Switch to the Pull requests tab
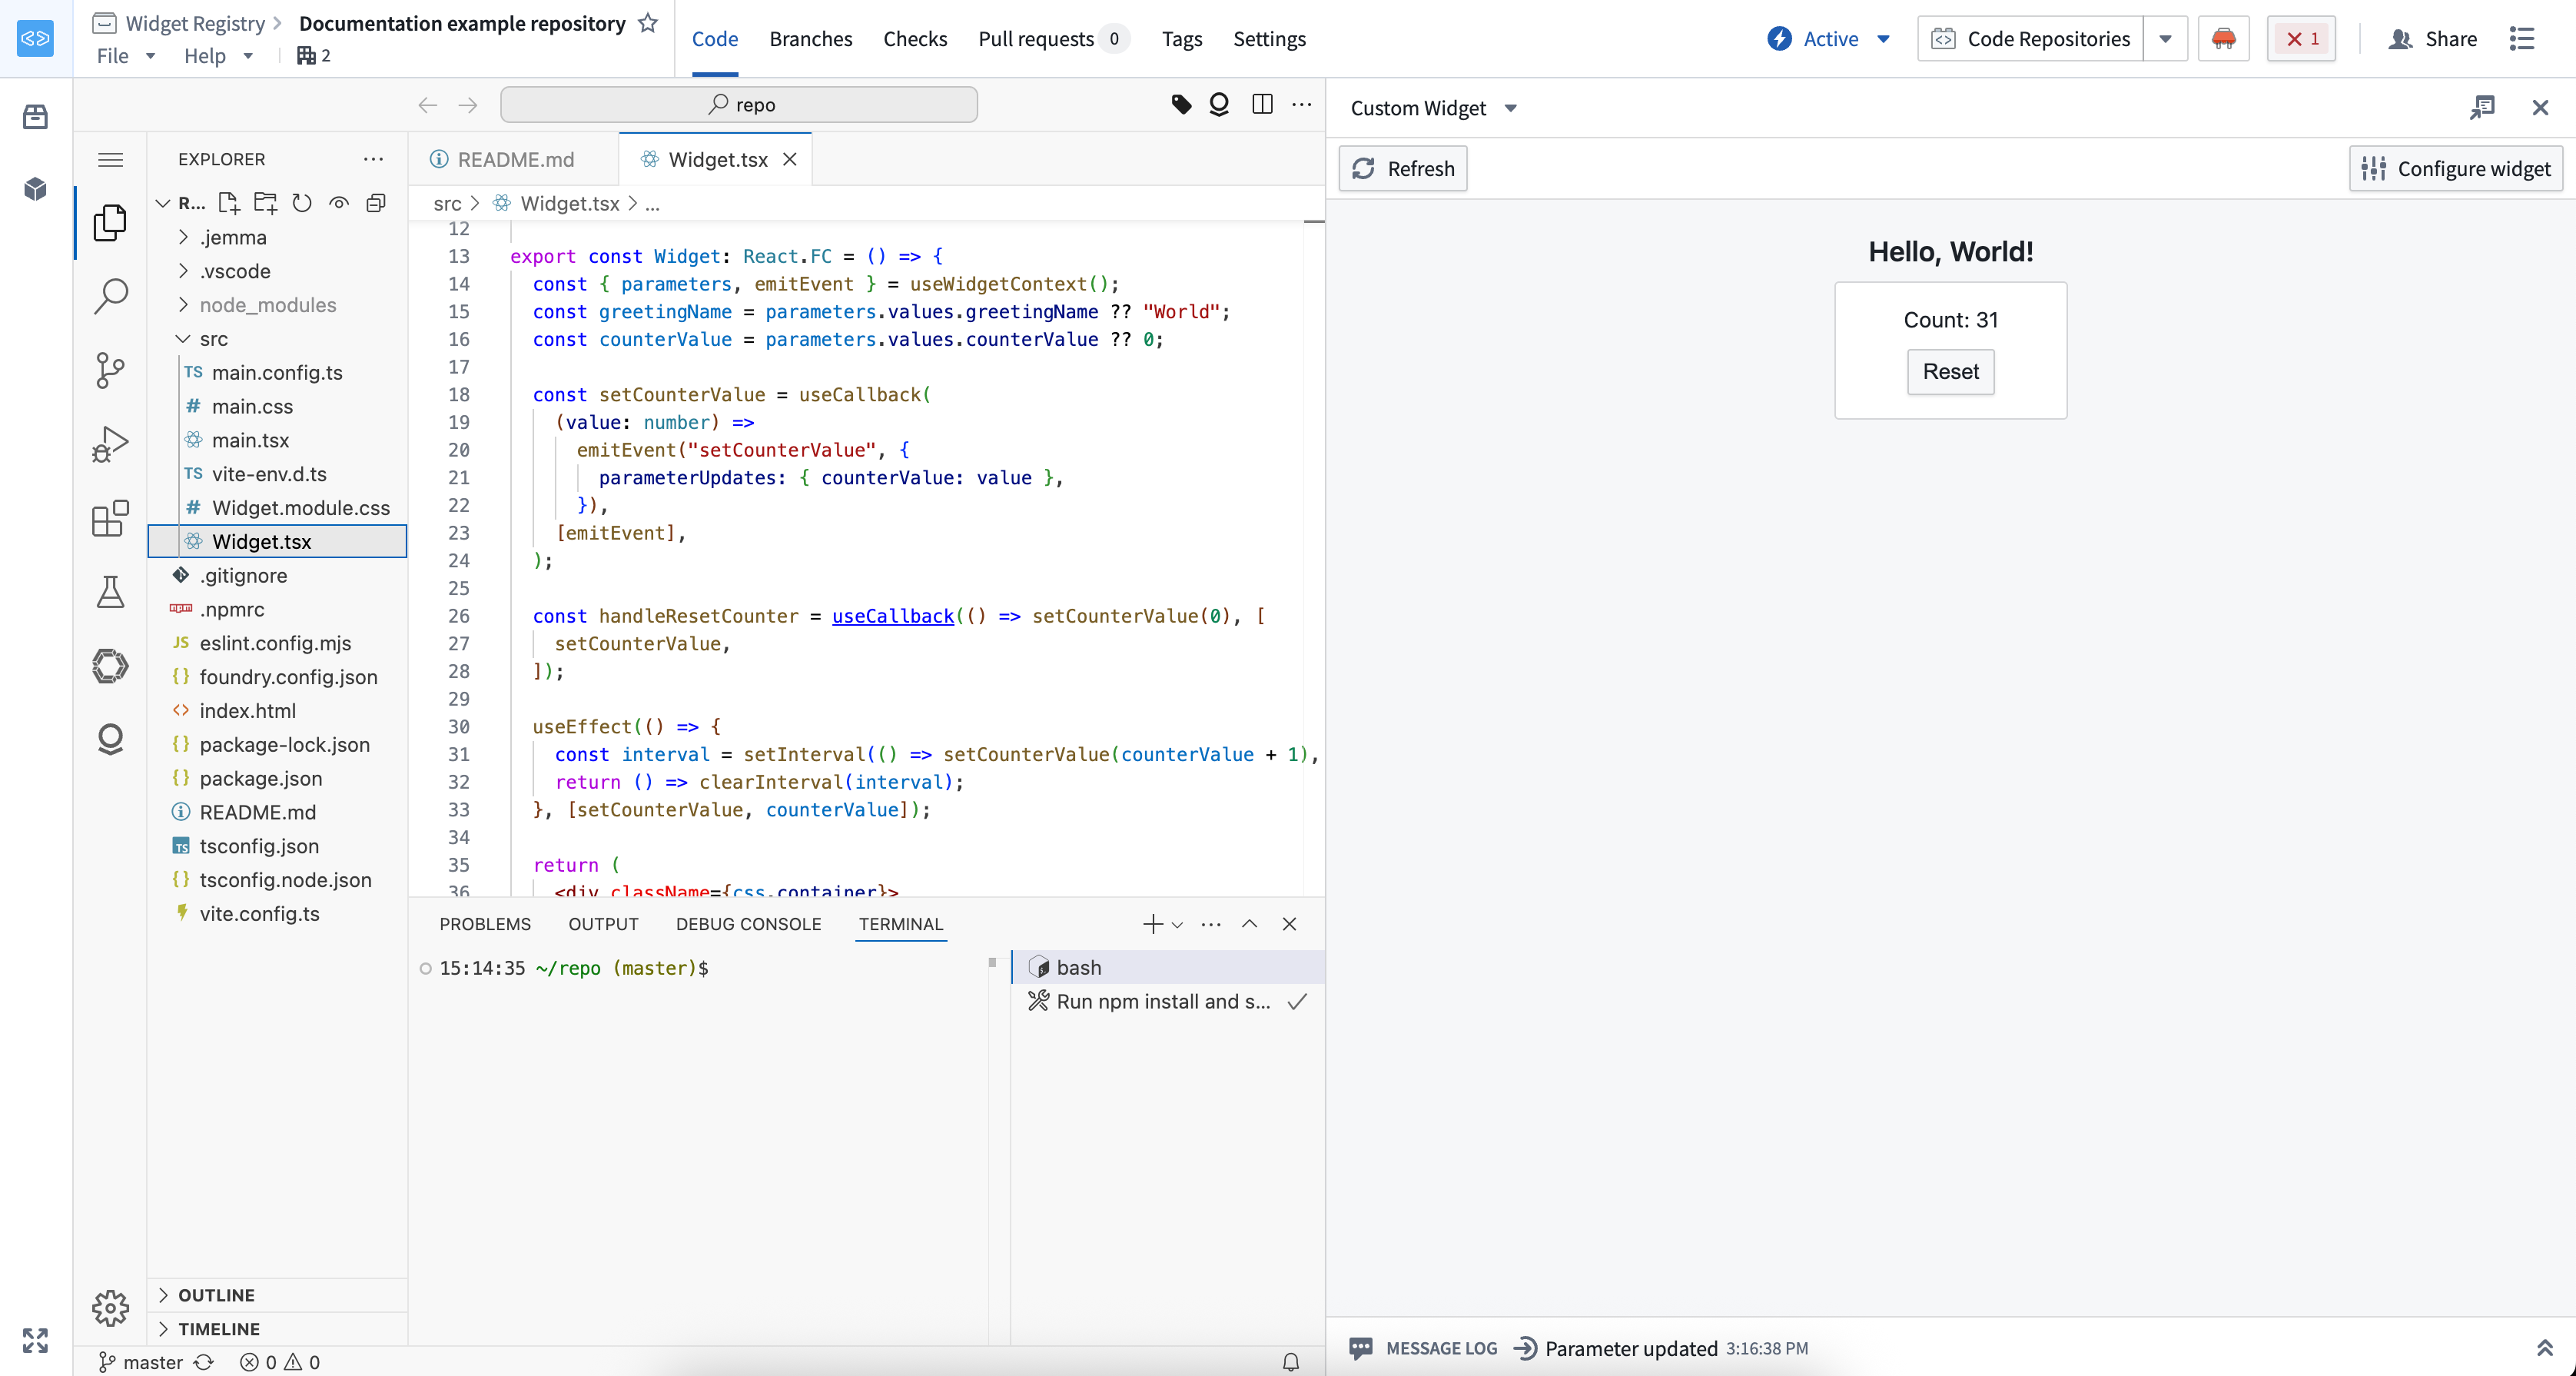 pyautogui.click(x=1036, y=39)
